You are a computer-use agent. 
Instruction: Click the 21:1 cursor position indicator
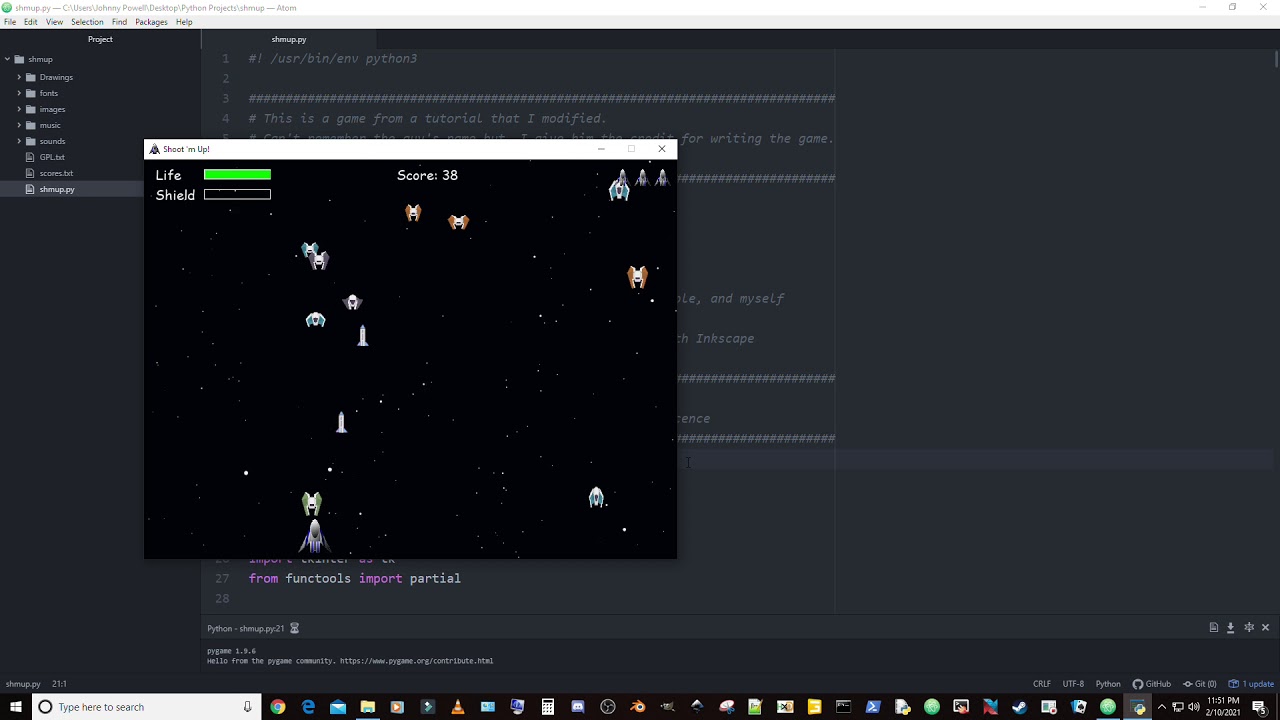click(x=59, y=684)
